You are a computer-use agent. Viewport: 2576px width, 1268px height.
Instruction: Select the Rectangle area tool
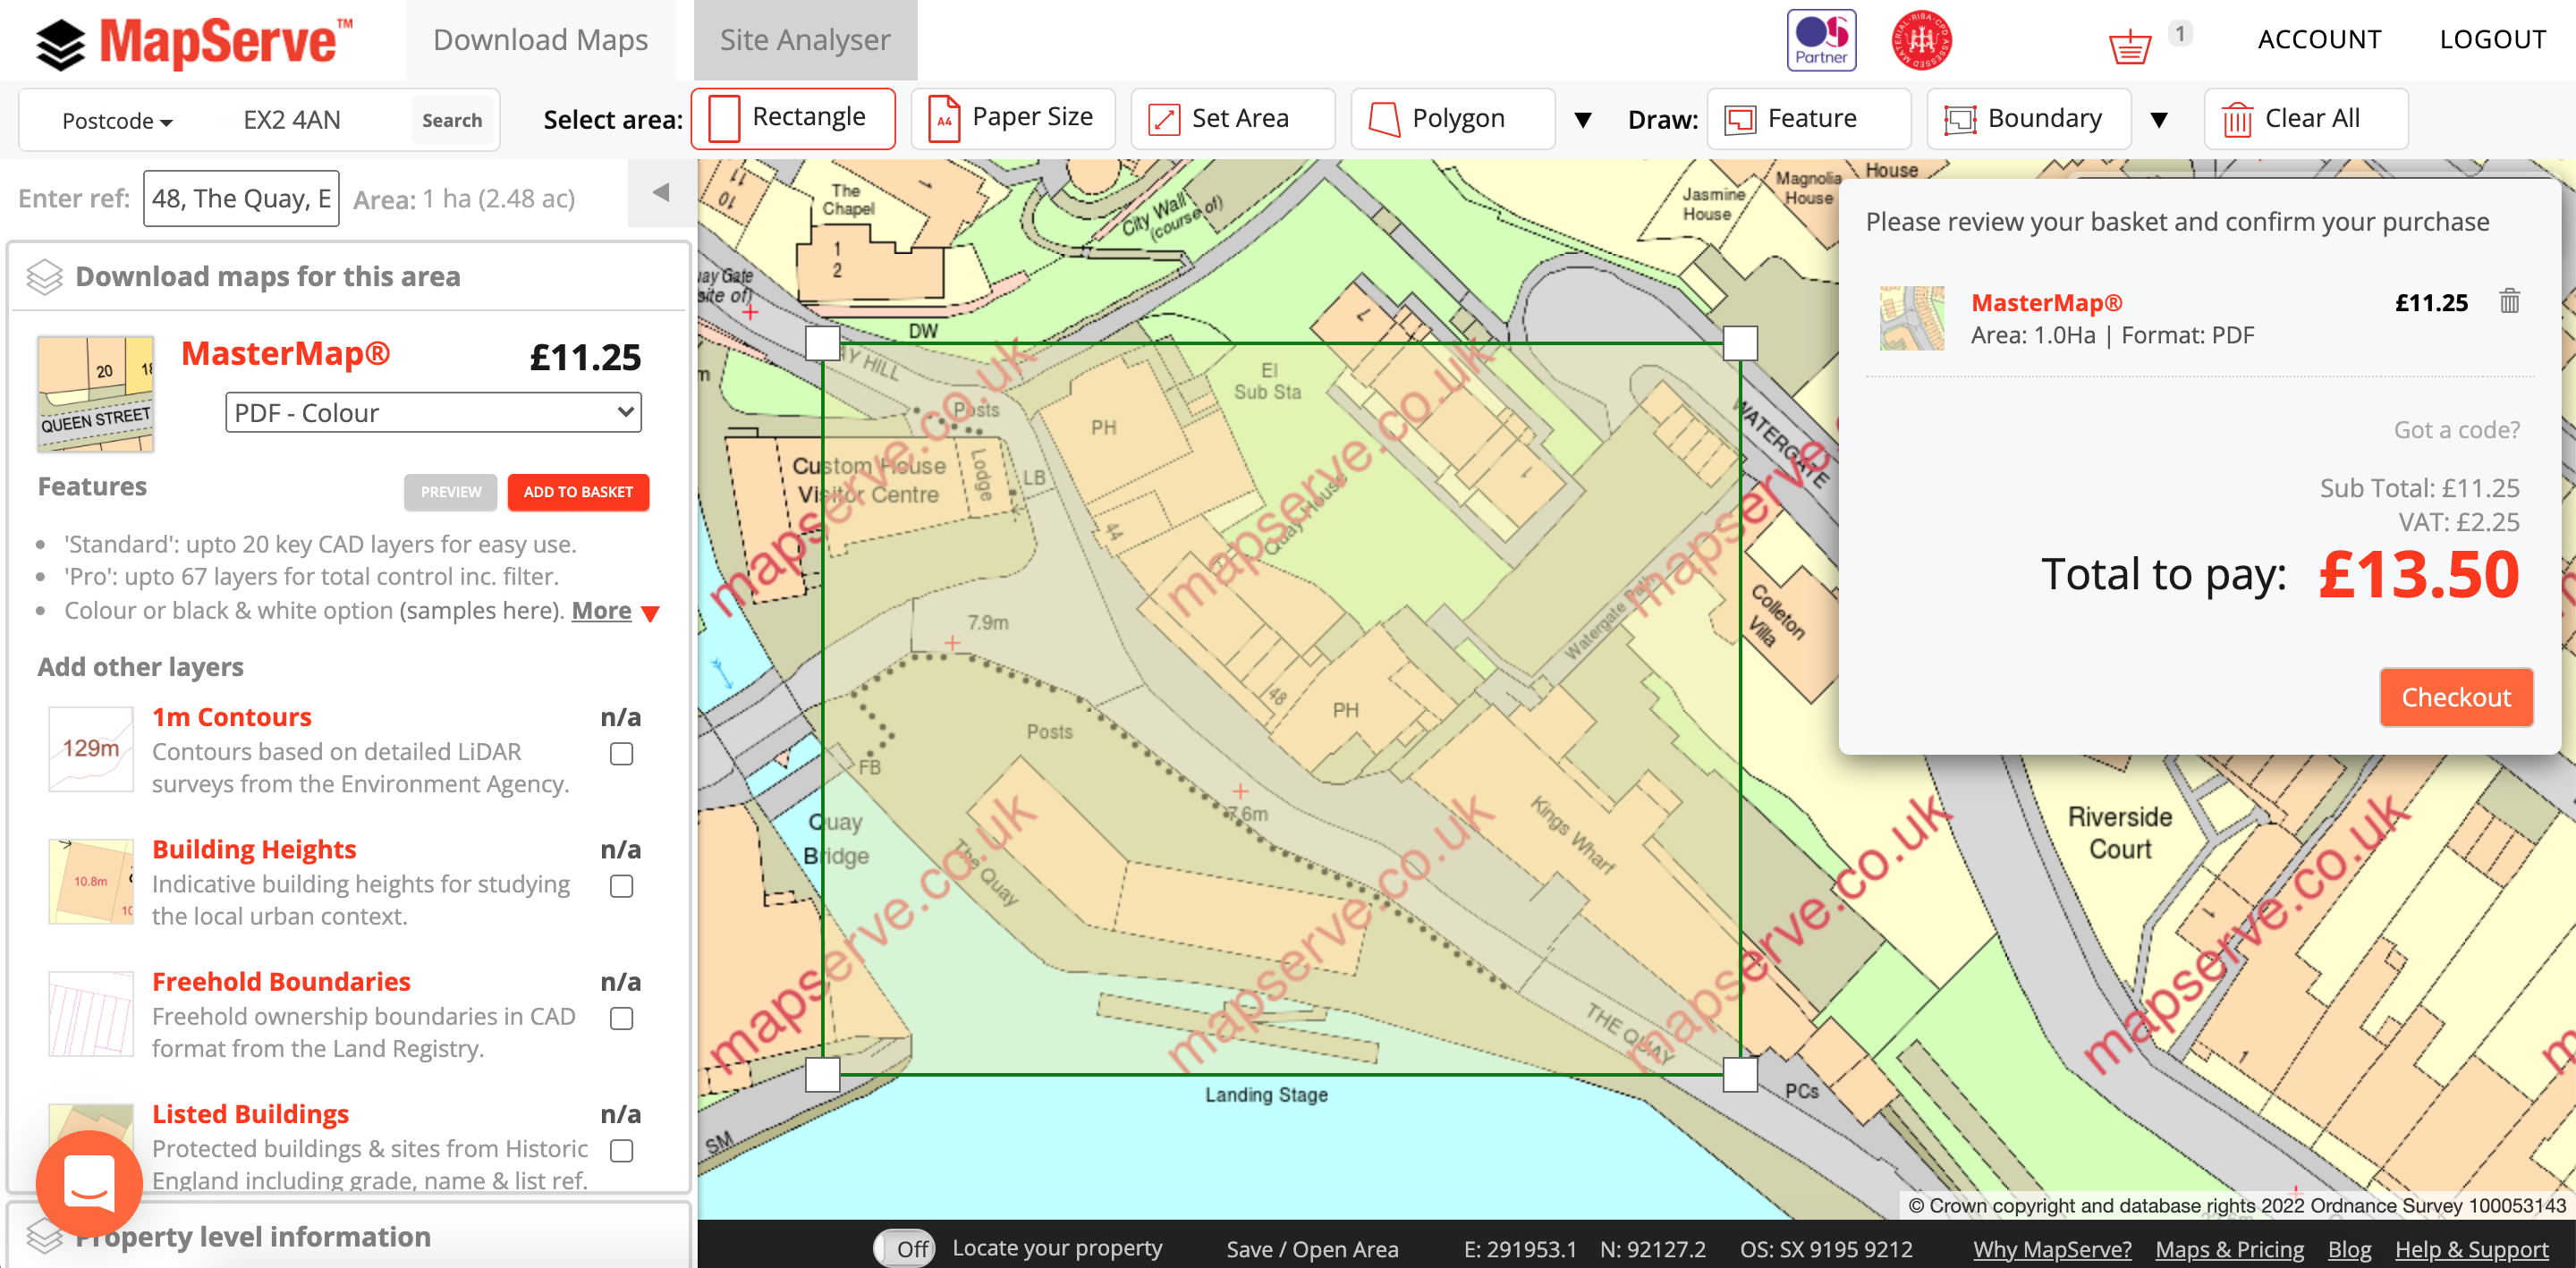(x=793, y=118)
